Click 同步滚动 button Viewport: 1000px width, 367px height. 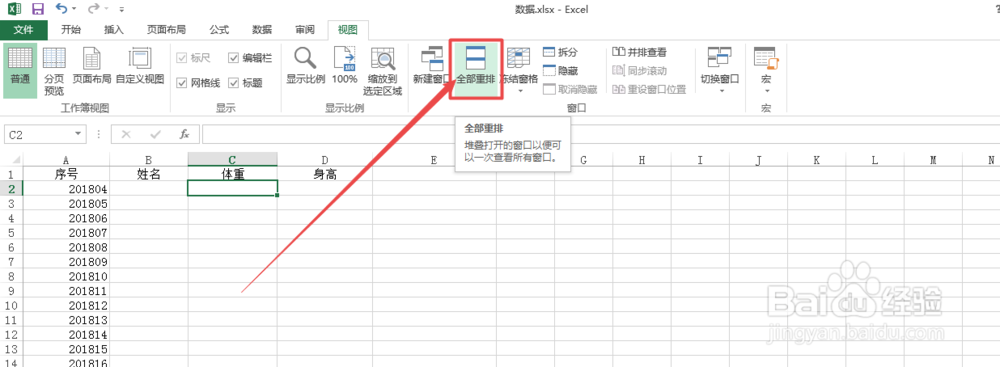click(x=639, y=70)
